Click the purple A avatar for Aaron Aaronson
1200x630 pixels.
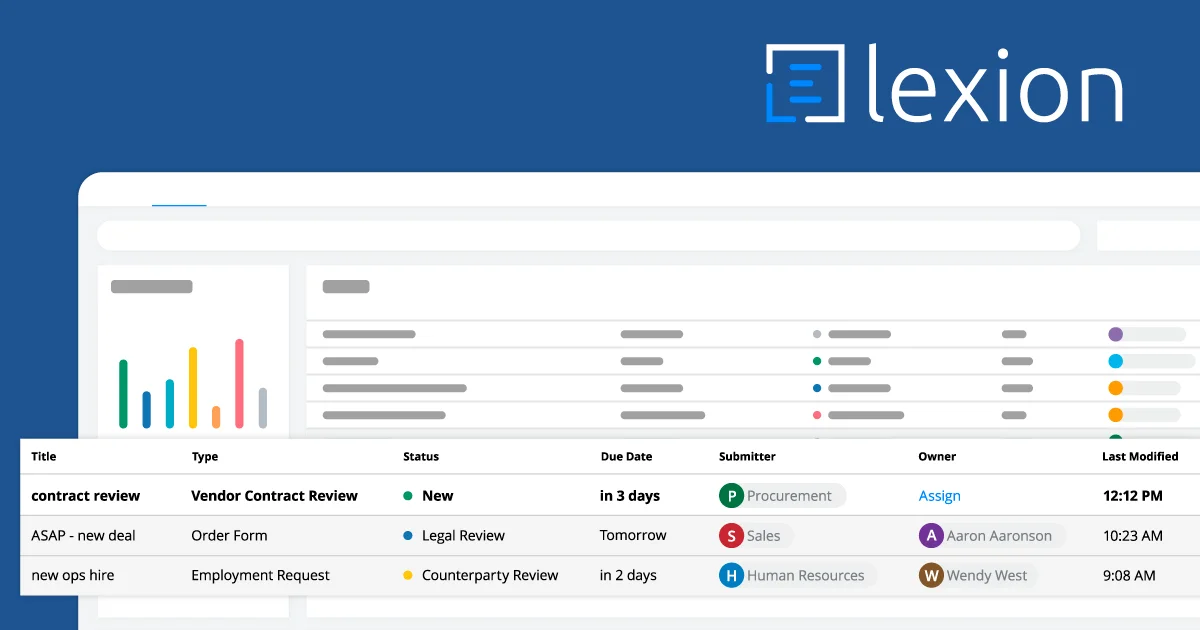(931, 536)
